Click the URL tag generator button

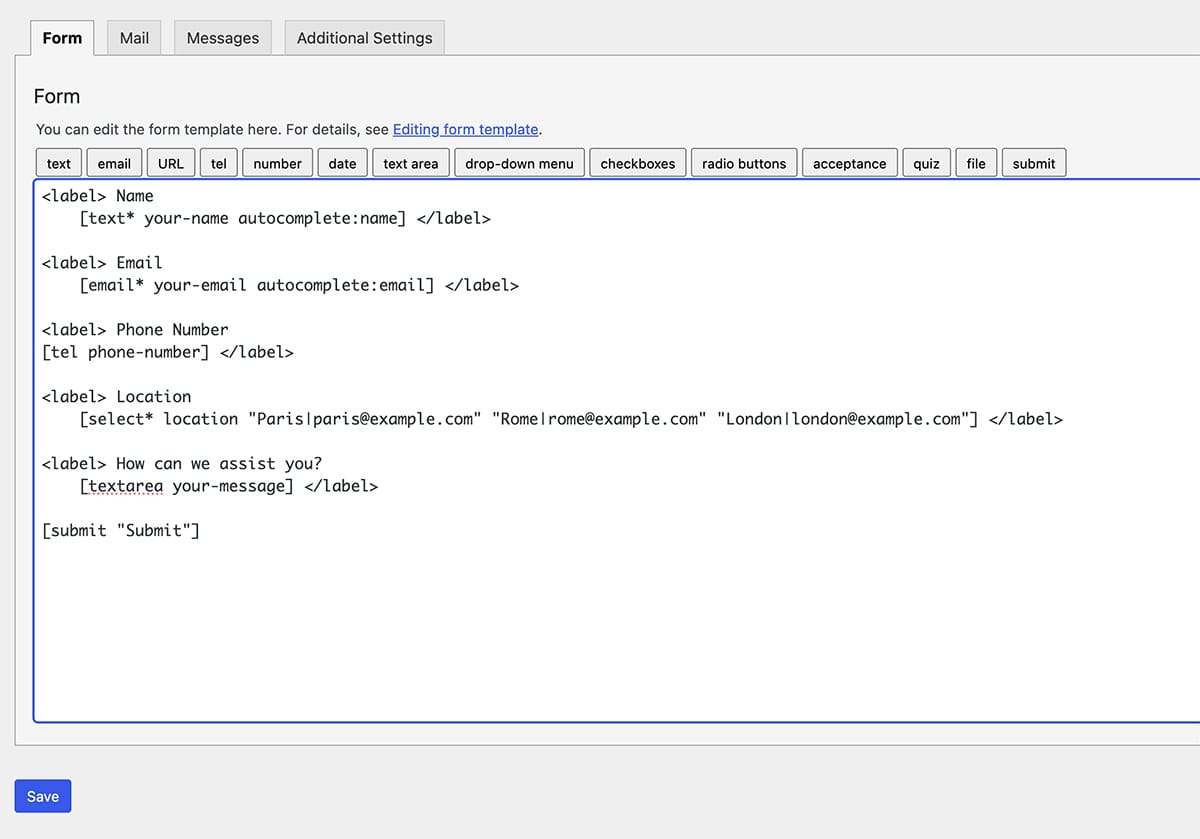click(171, 163)
